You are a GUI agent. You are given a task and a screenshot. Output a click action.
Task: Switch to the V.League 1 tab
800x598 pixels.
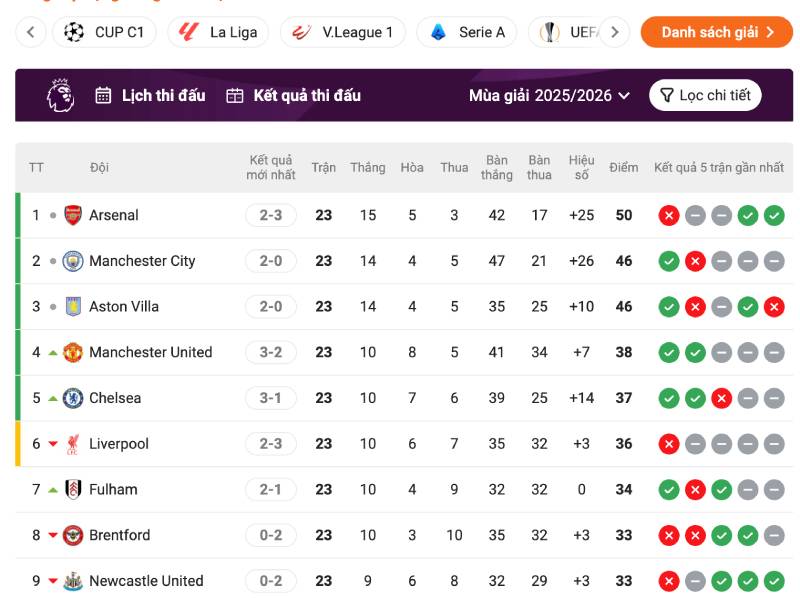tap(343, 32)
